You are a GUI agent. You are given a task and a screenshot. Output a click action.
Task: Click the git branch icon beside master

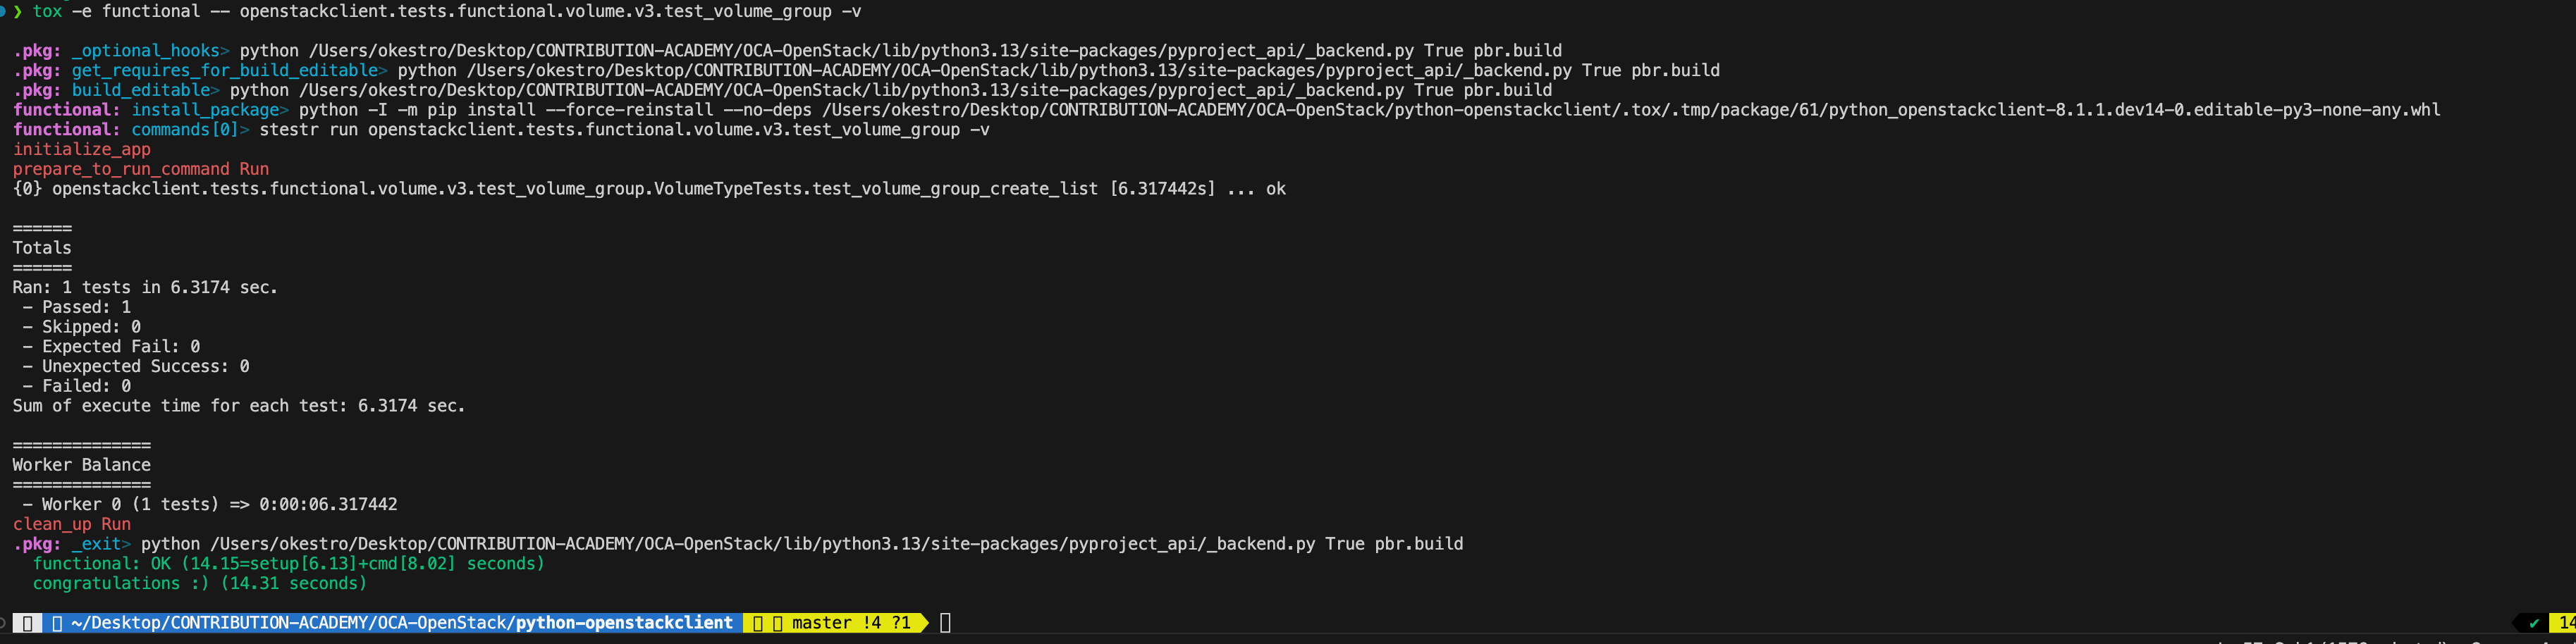pyautogui.click(x=777, y=623)
